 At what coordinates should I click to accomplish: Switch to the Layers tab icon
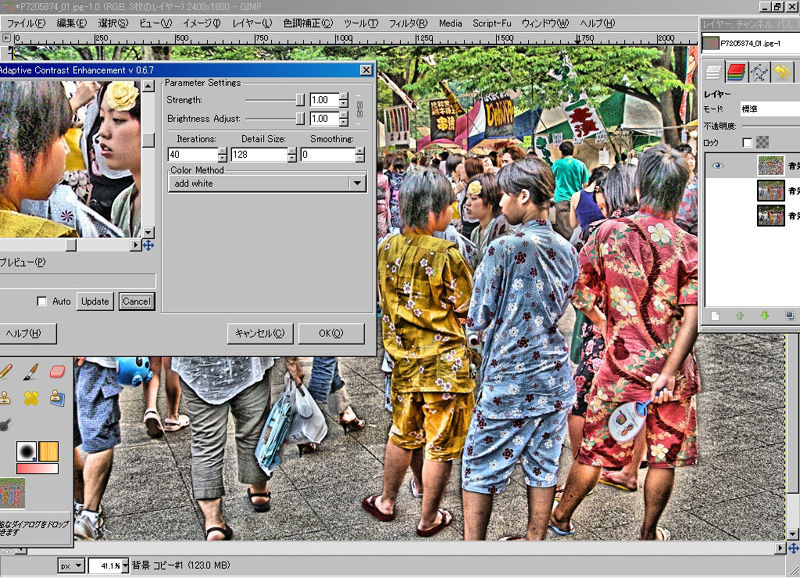[x=713, y=72]
